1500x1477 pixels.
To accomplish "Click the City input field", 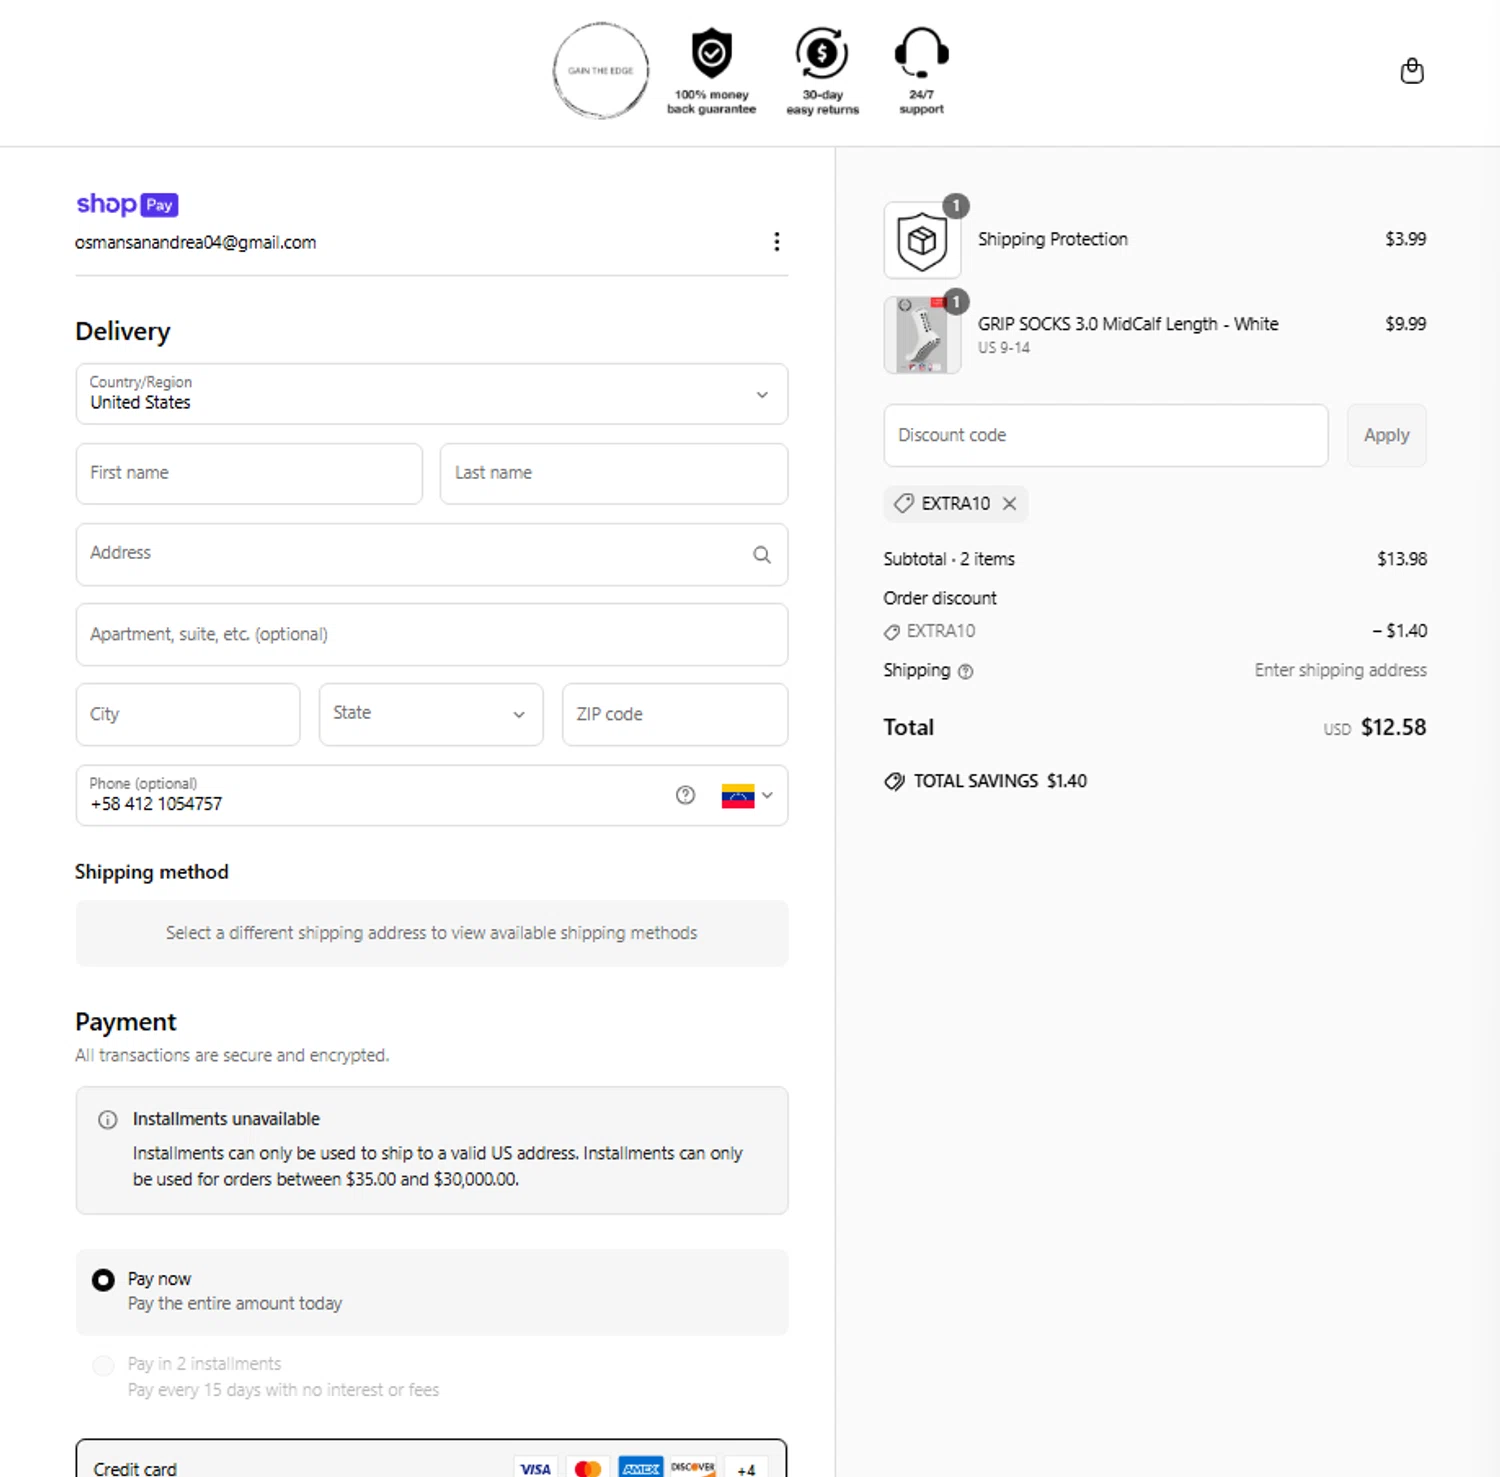I will (188, 714).
